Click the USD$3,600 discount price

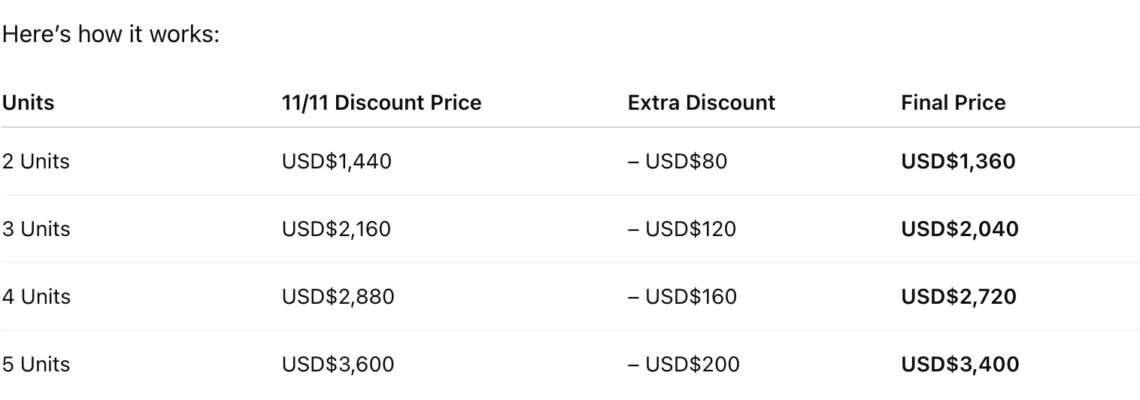click(x=338, y=365)
